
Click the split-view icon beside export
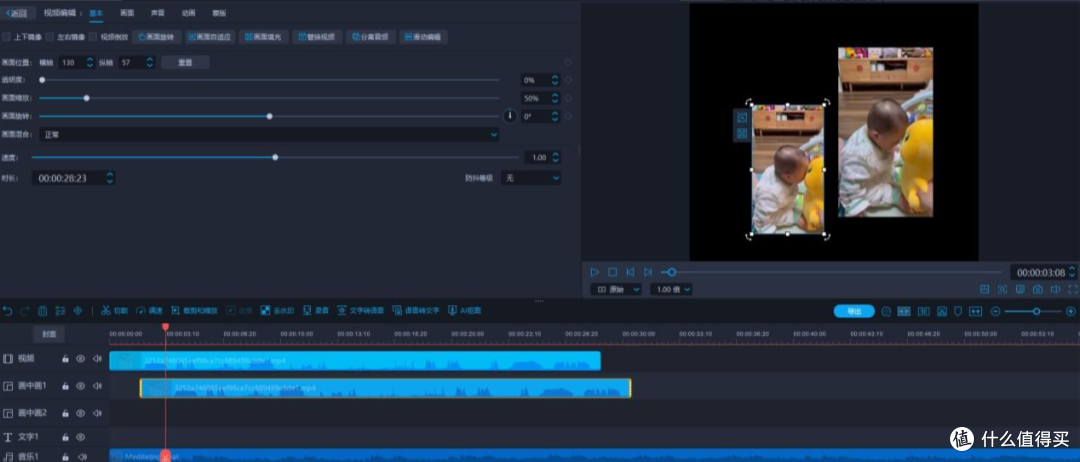click(x=924, y=311)
